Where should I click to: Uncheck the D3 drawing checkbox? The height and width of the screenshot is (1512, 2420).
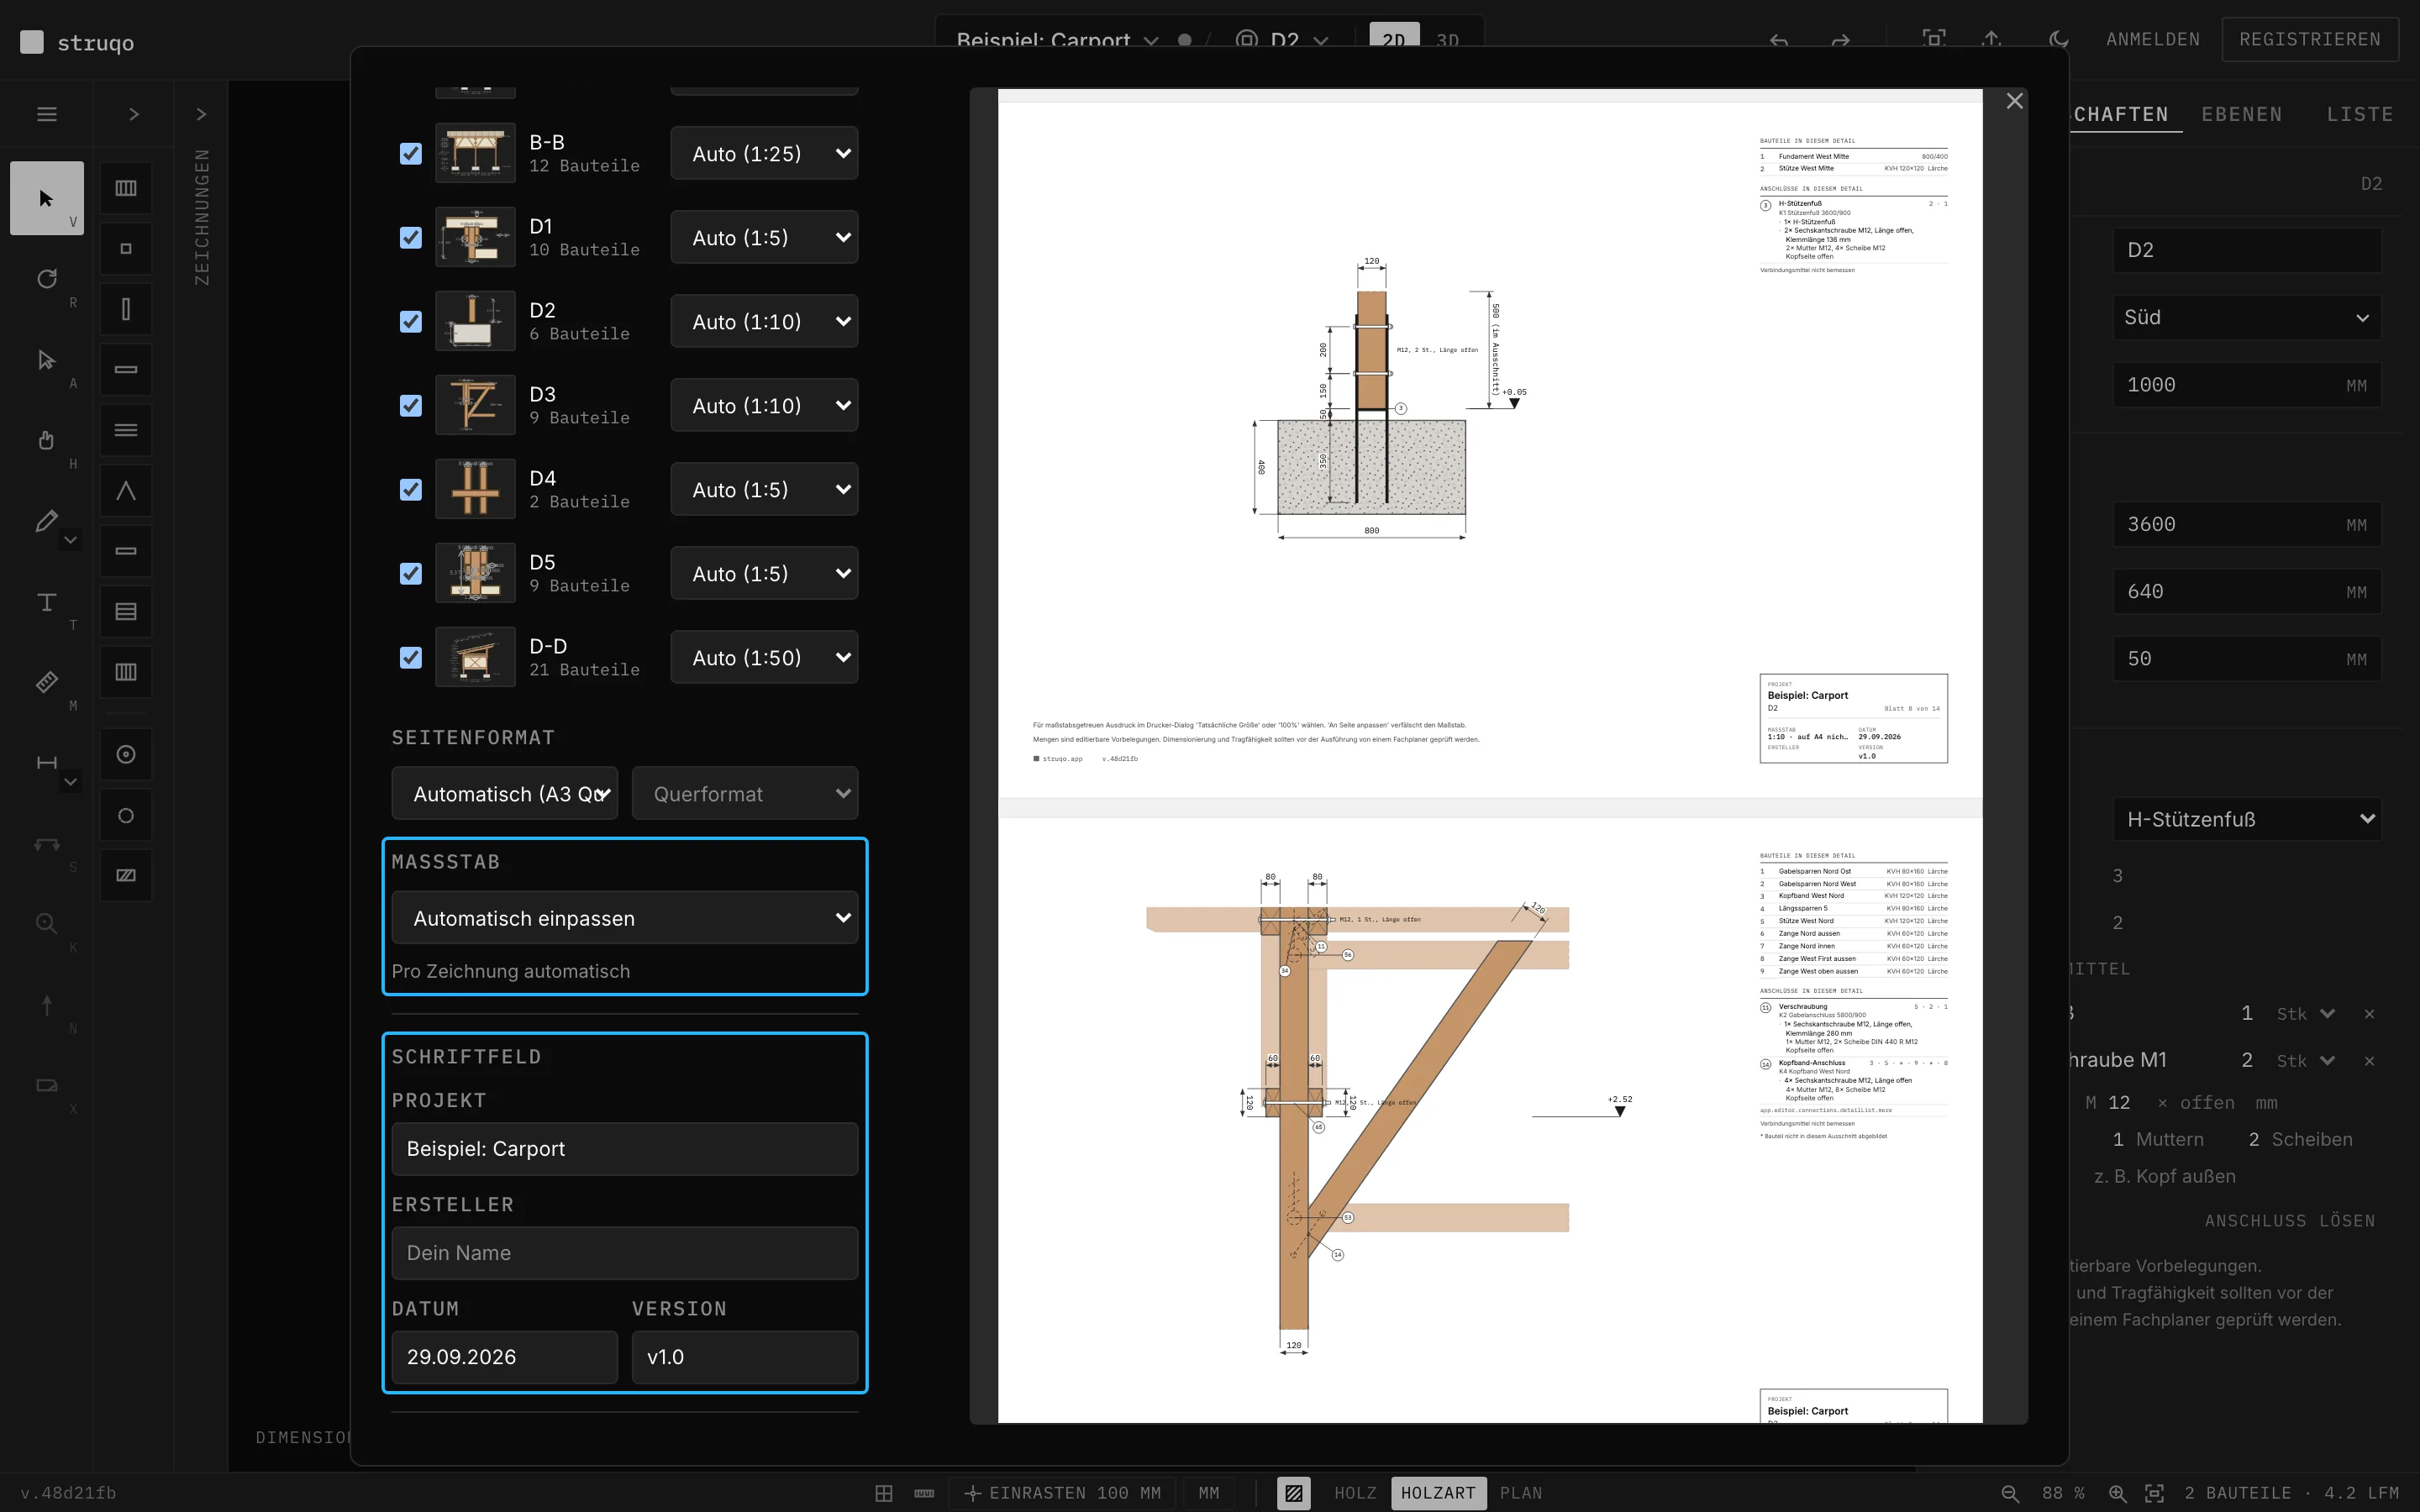pyautogui.click(x=410, y=405)
